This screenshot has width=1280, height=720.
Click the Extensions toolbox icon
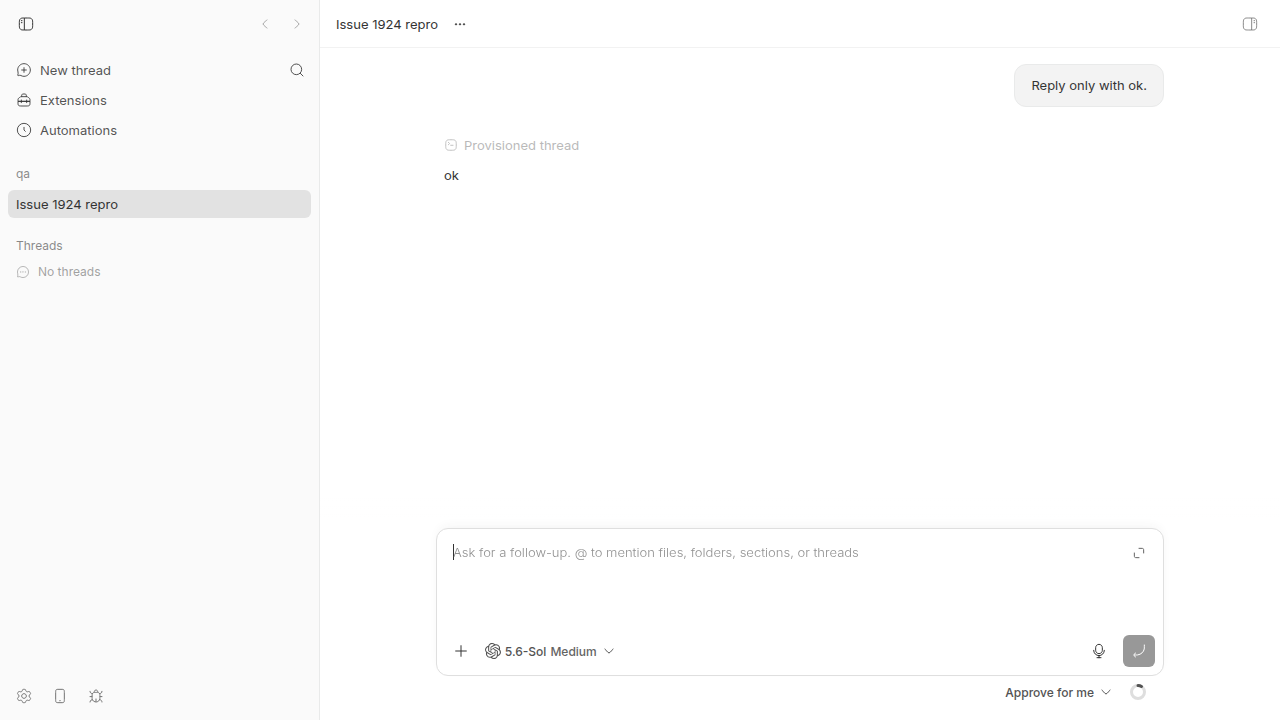pyautogui.click(x=24, y=100)
